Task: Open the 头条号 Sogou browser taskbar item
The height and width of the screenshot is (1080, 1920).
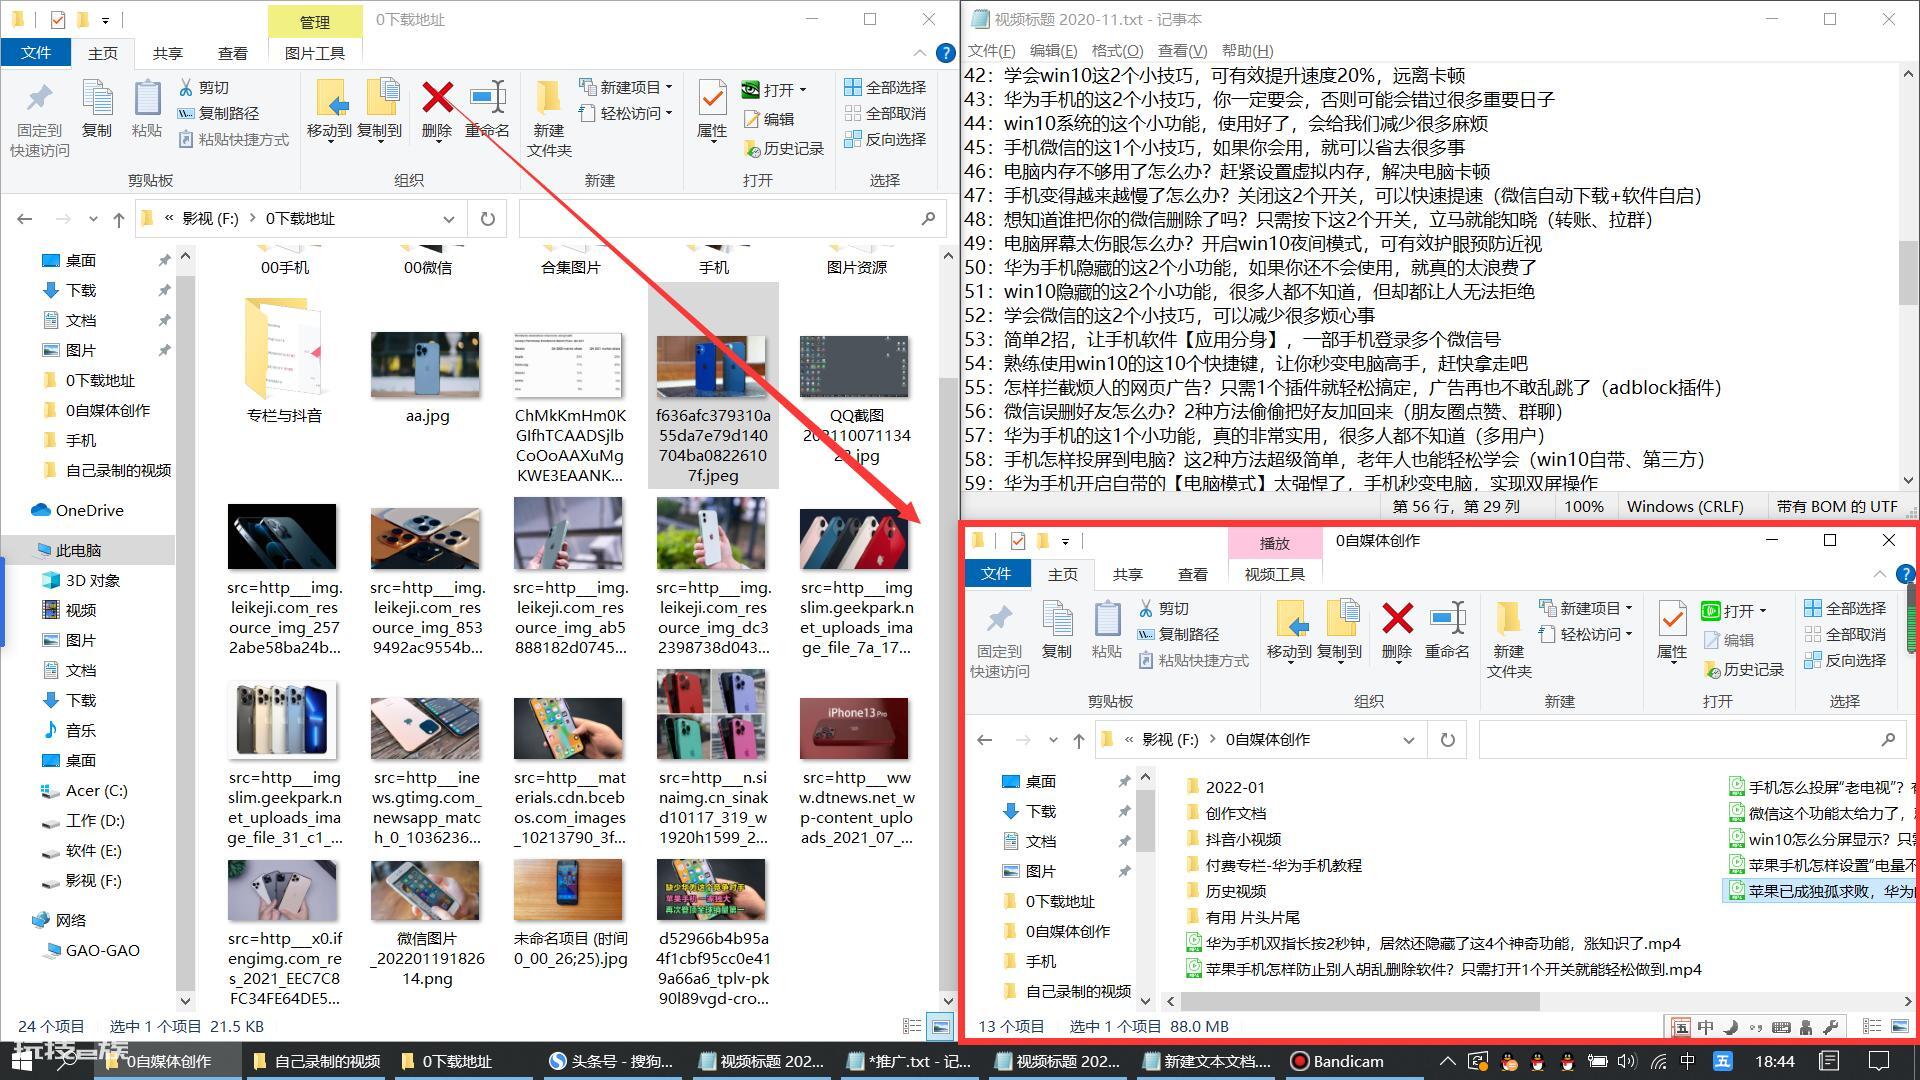Action: [611, 1061]
